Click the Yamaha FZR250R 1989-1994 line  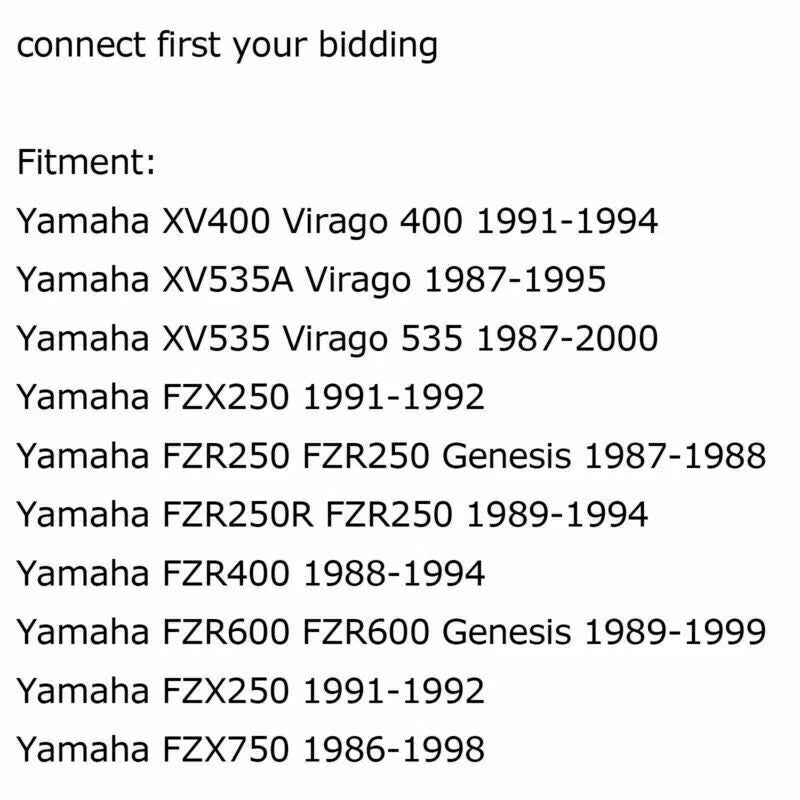tap(332, 514)
